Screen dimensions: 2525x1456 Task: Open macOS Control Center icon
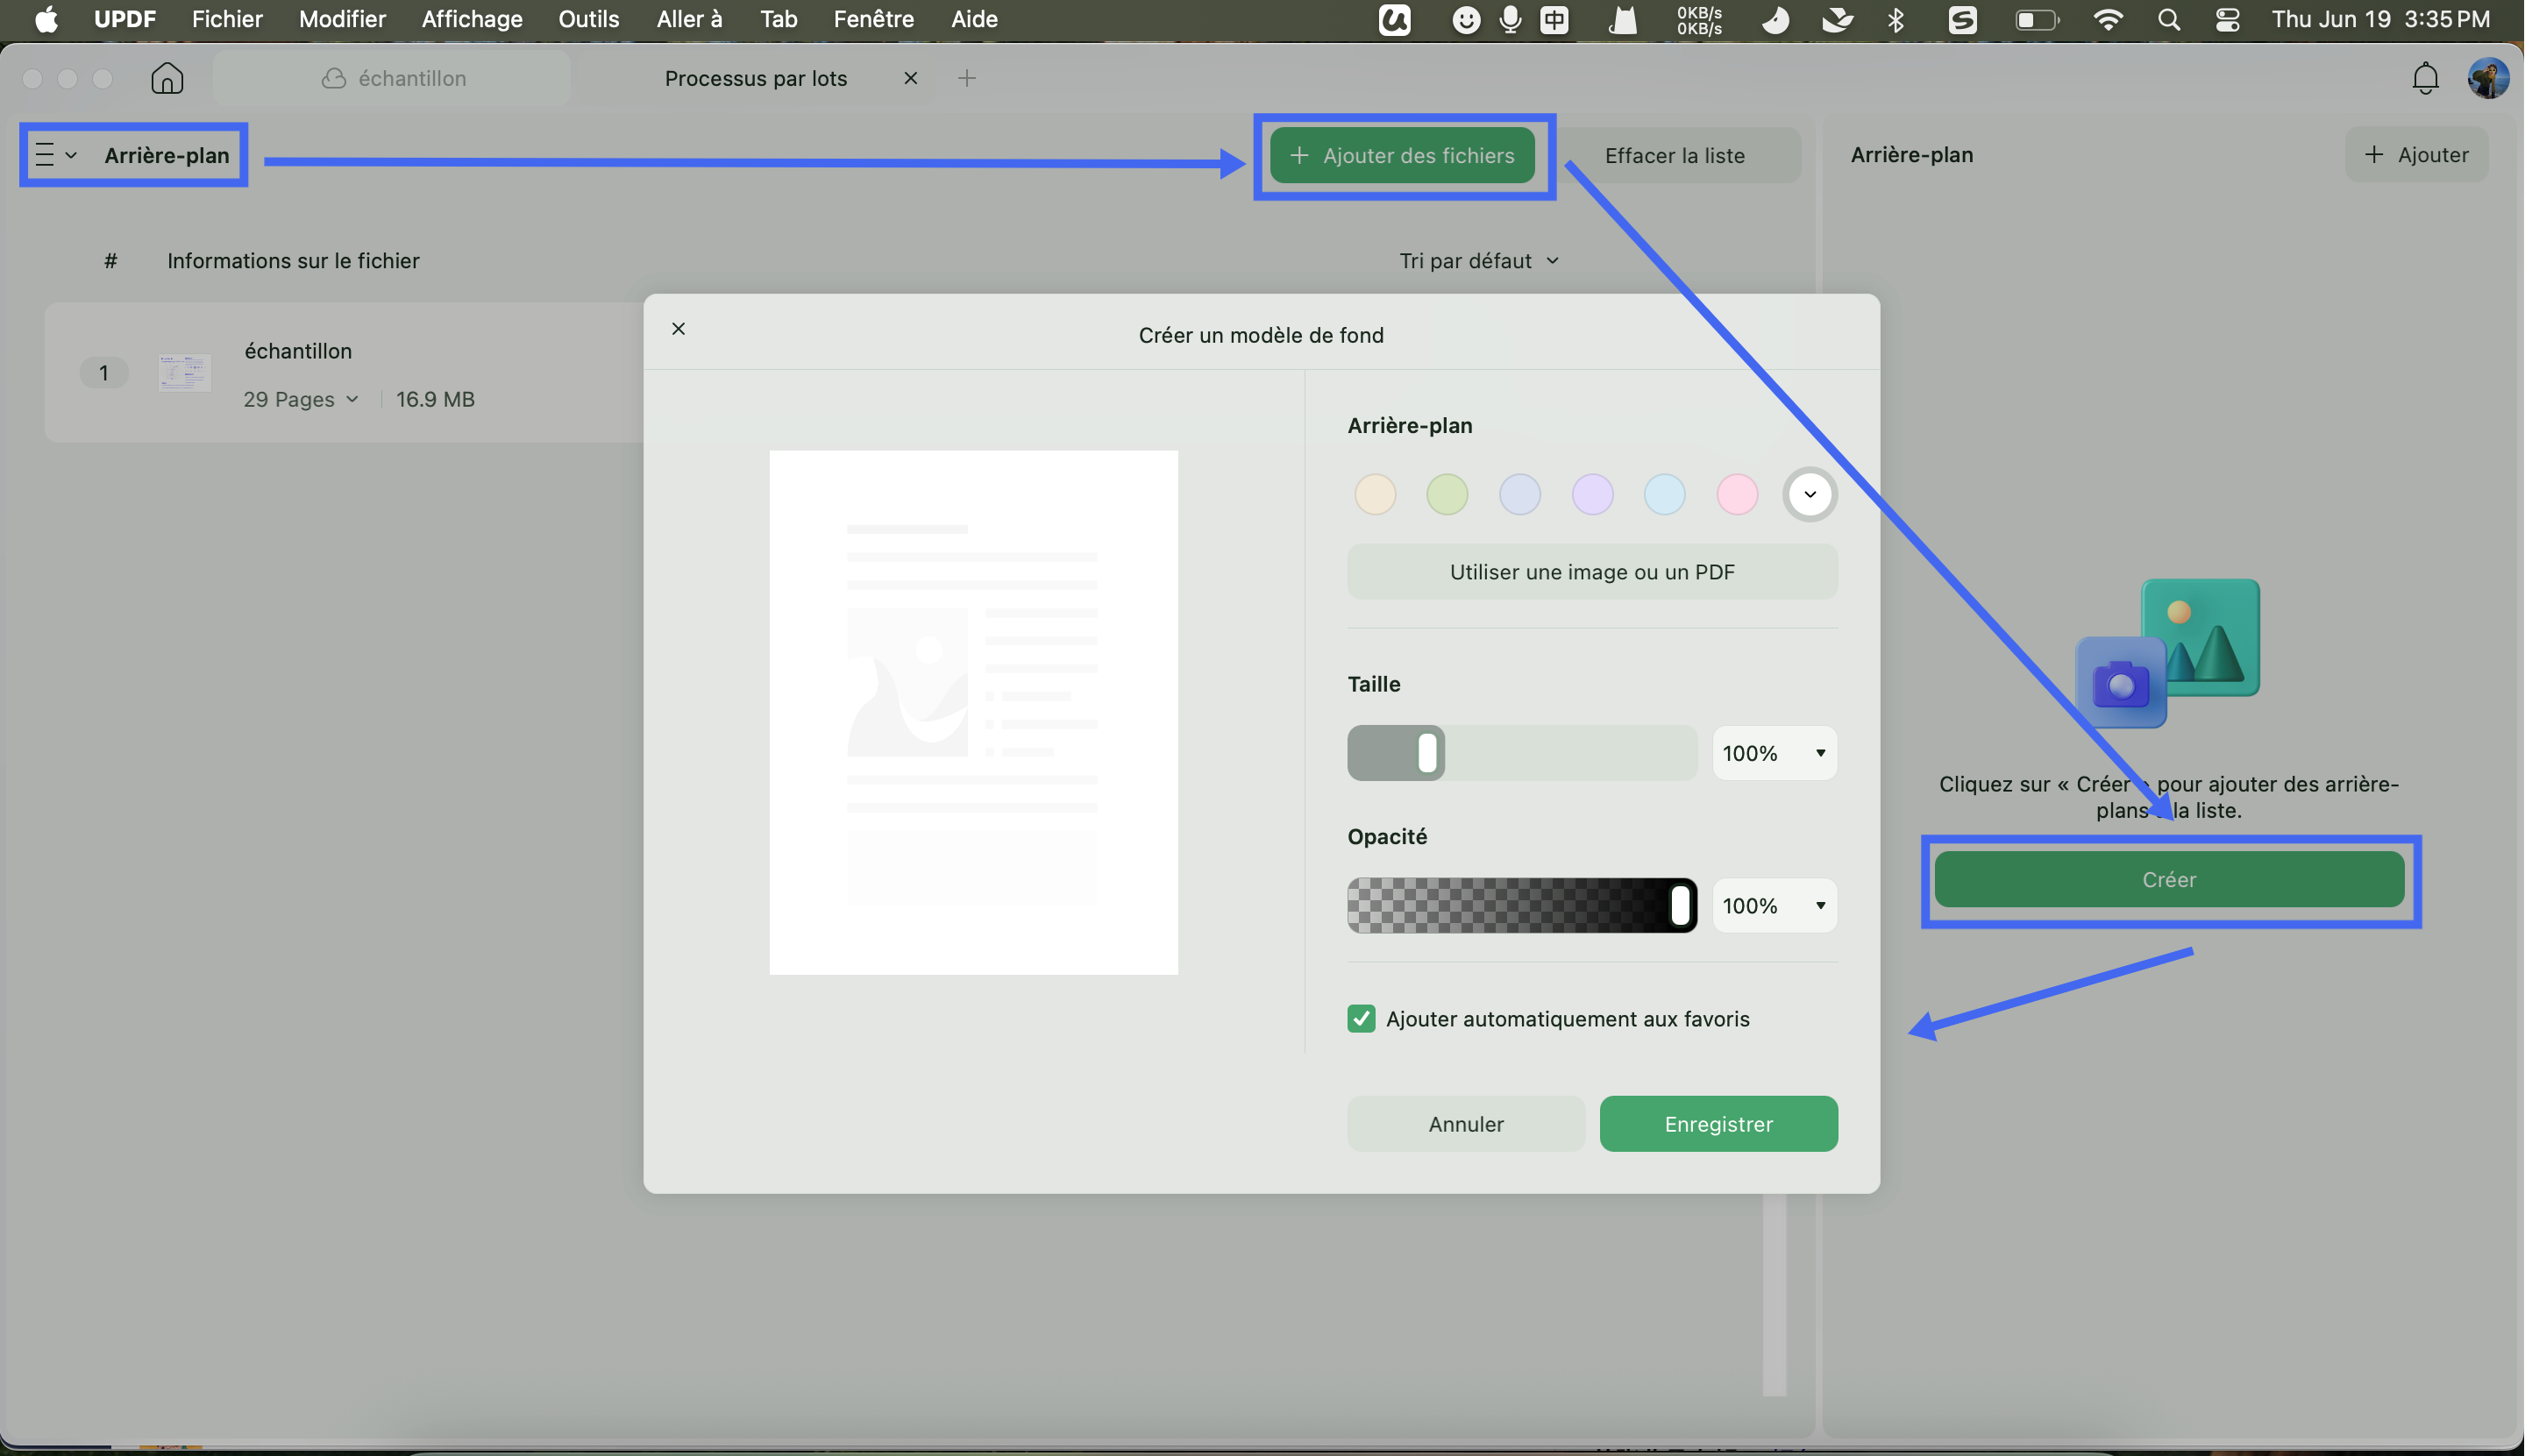click(x=2227, y=20)
